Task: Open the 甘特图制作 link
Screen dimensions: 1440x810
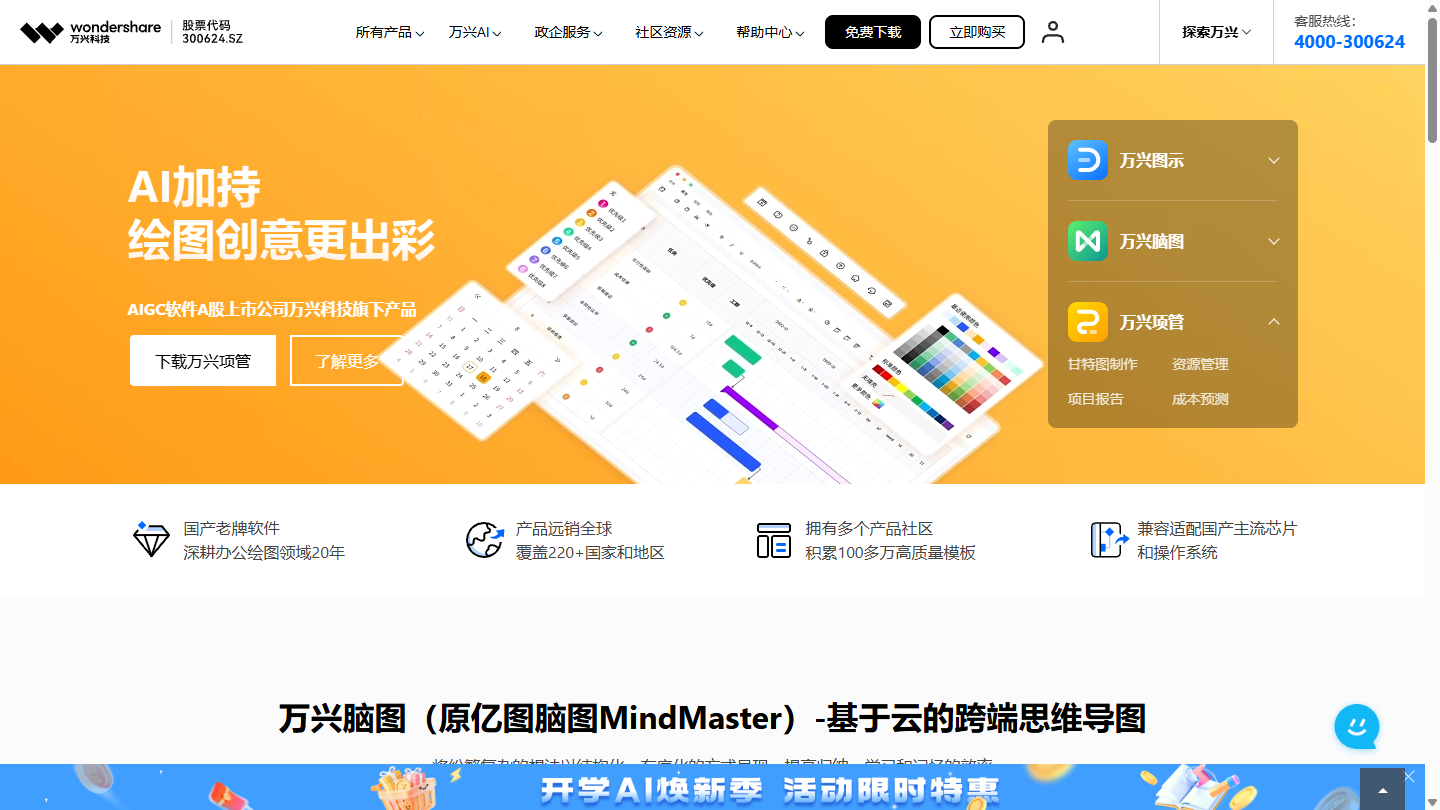Action: click(1102, 364)
